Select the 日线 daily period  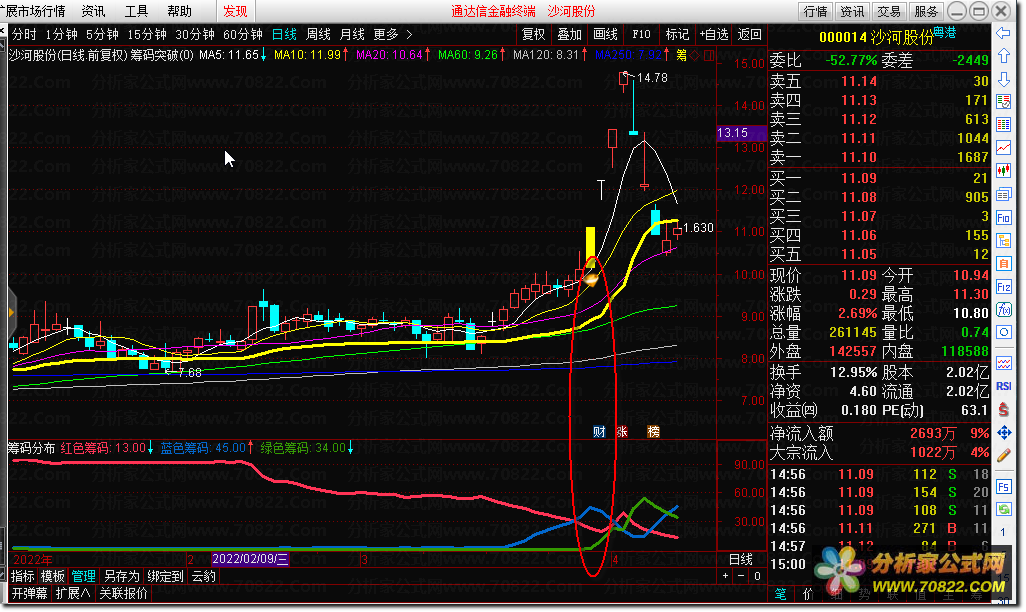pos(284,34)
